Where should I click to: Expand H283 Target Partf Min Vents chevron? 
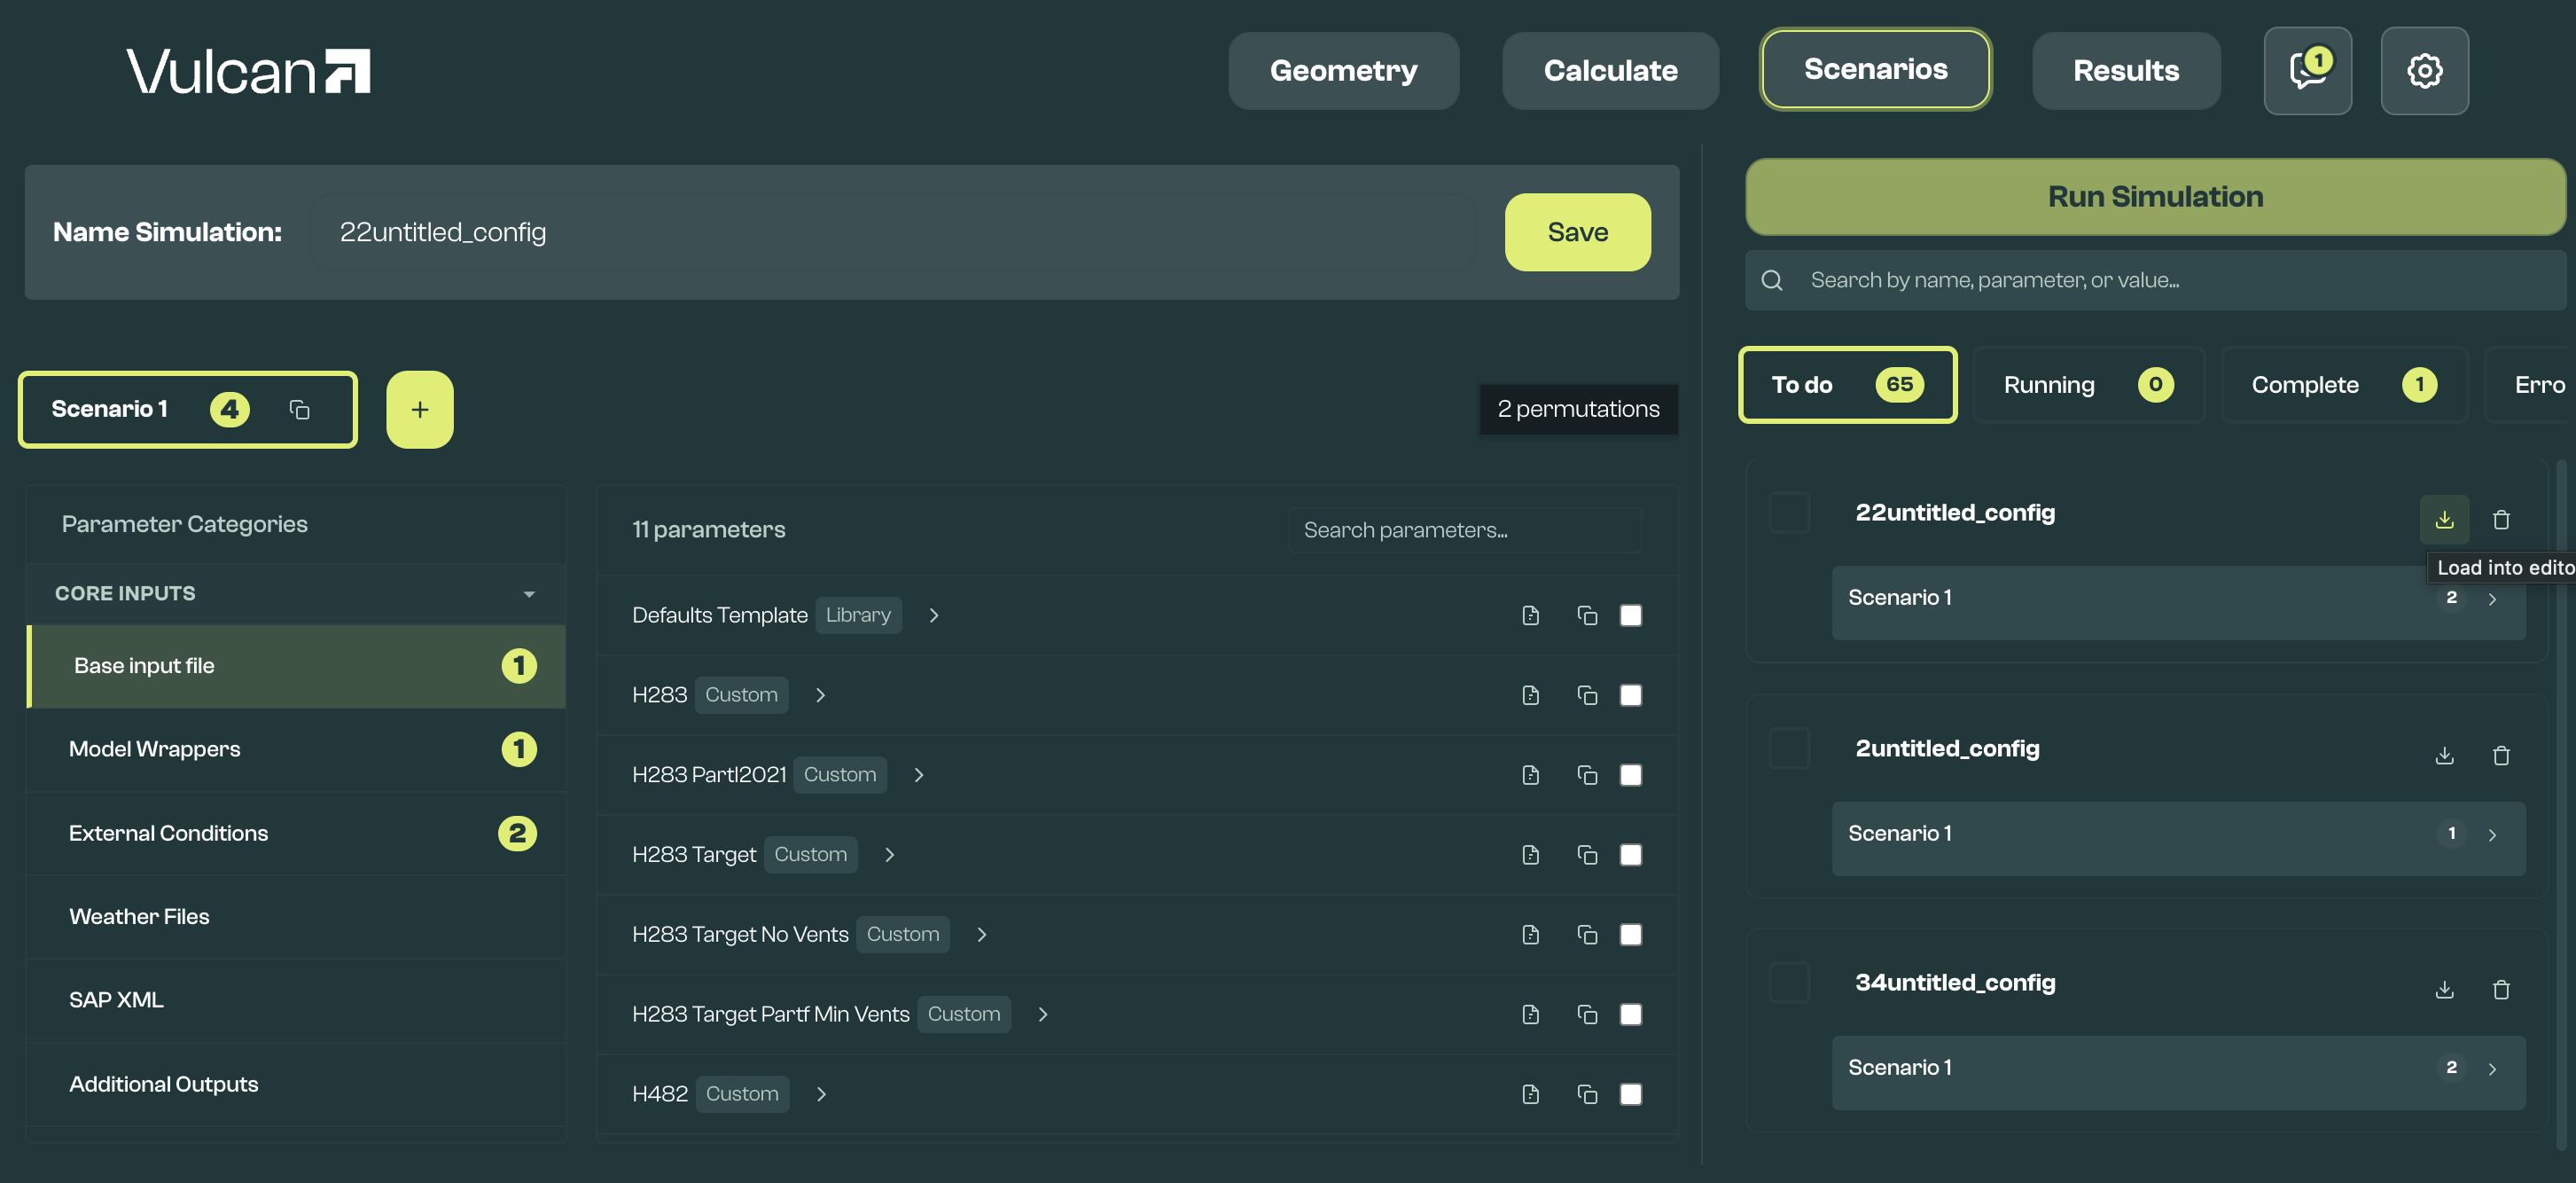coord(1043,1014)
